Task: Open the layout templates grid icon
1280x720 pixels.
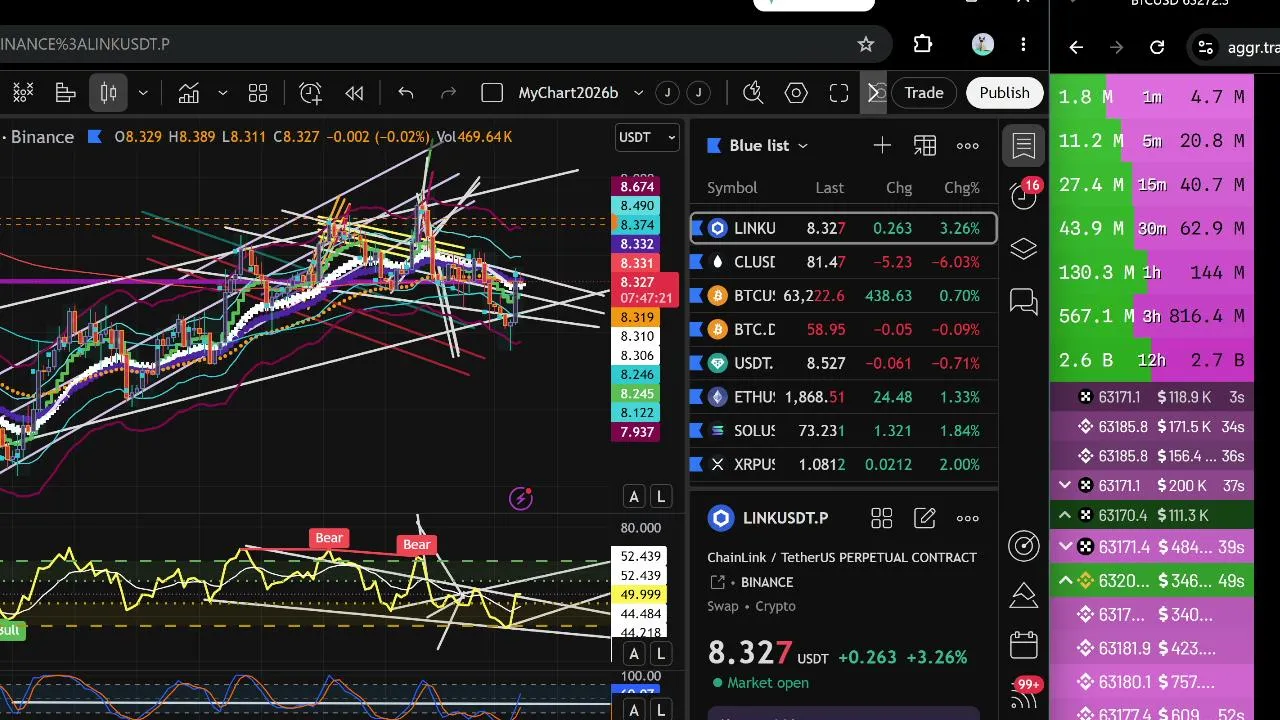Action: (x=258, y=93)
